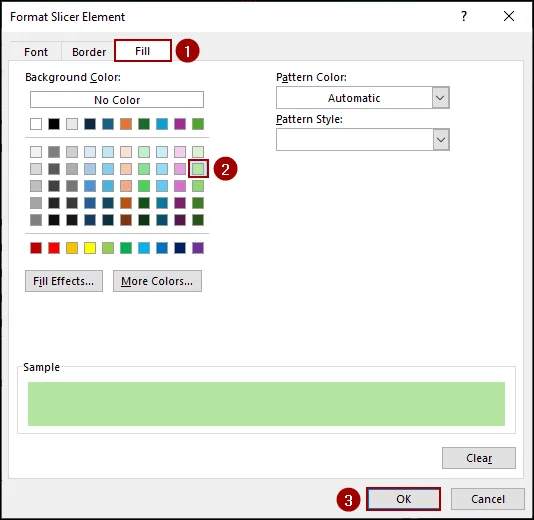Viewport: 534px width, 520px height.
Task: Pick the brown darkest shade in orange column
Action: (x=126, y=220)
